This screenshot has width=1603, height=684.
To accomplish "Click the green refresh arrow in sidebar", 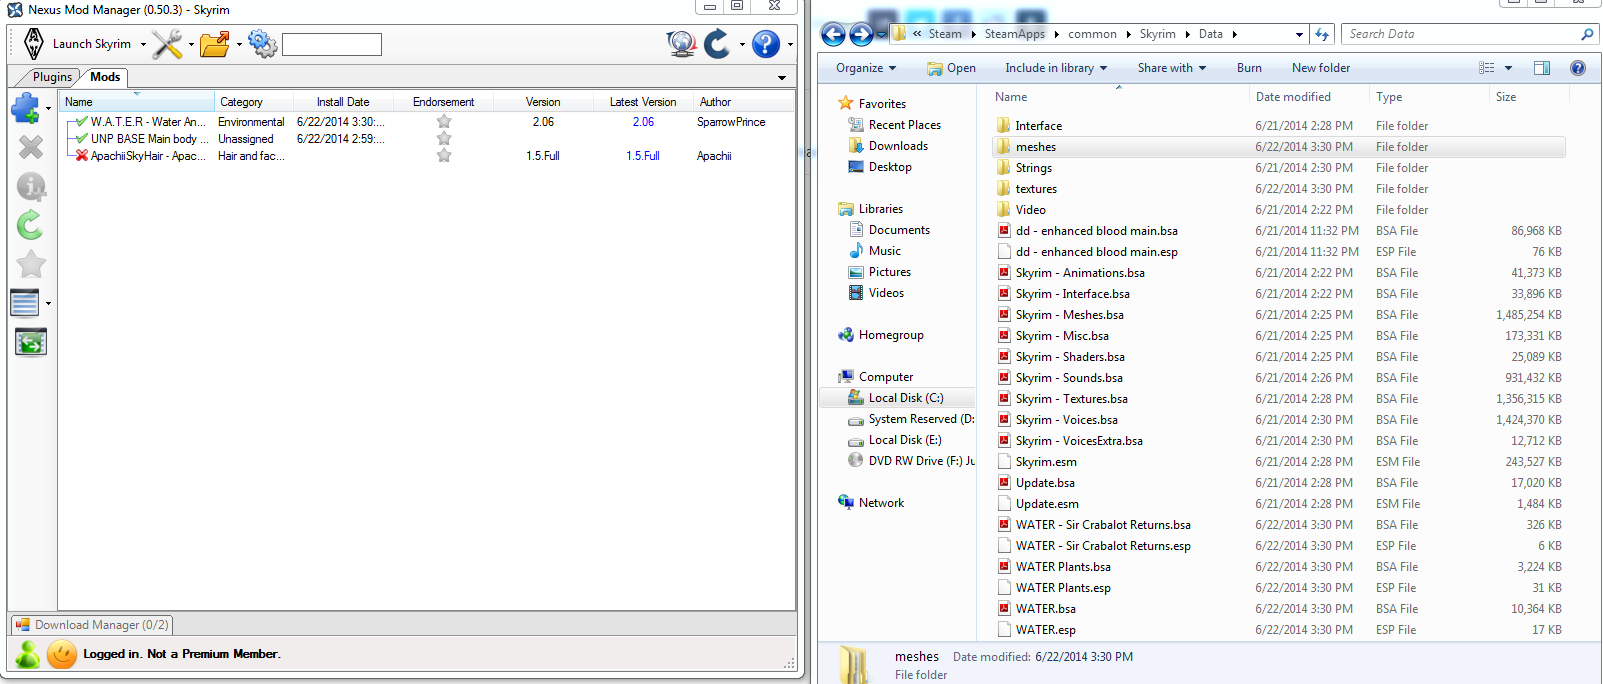I will pos(30,225).
